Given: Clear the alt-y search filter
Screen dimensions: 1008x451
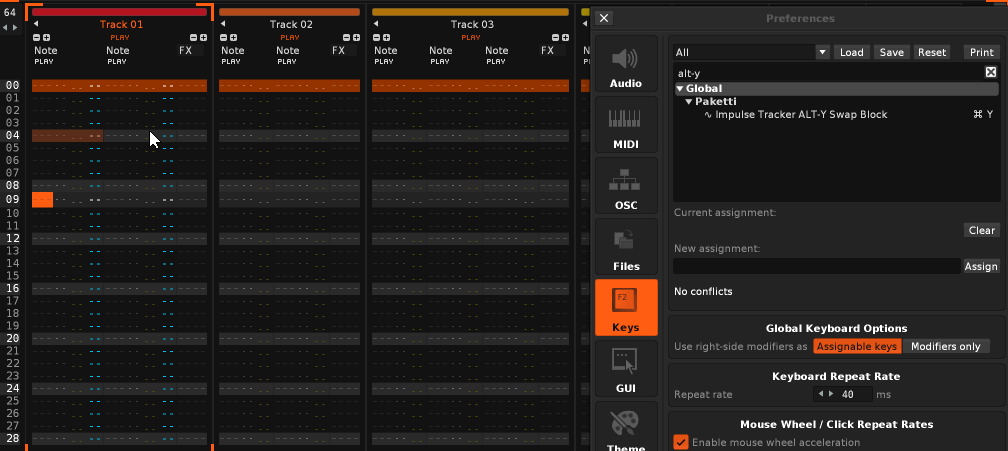Looking at the screenshot, I should (x=990, y=72).
